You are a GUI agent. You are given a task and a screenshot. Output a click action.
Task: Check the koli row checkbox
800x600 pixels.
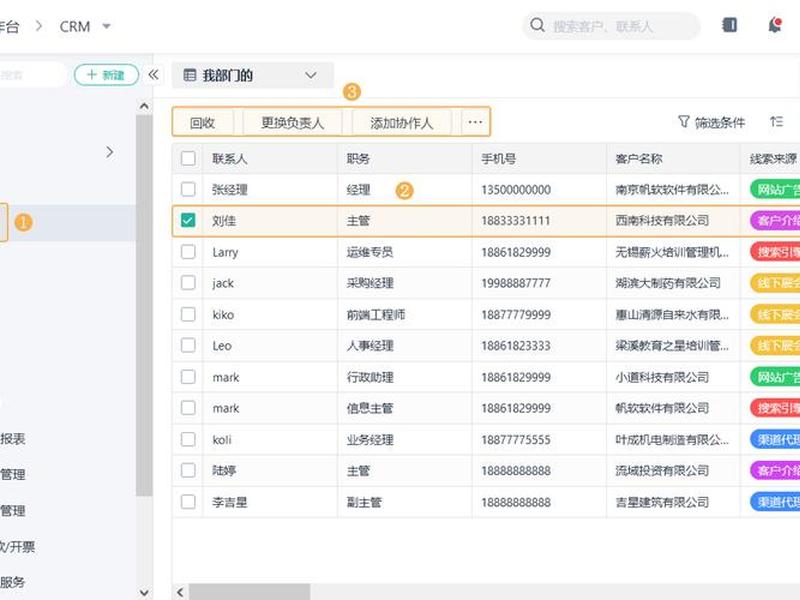188,439
